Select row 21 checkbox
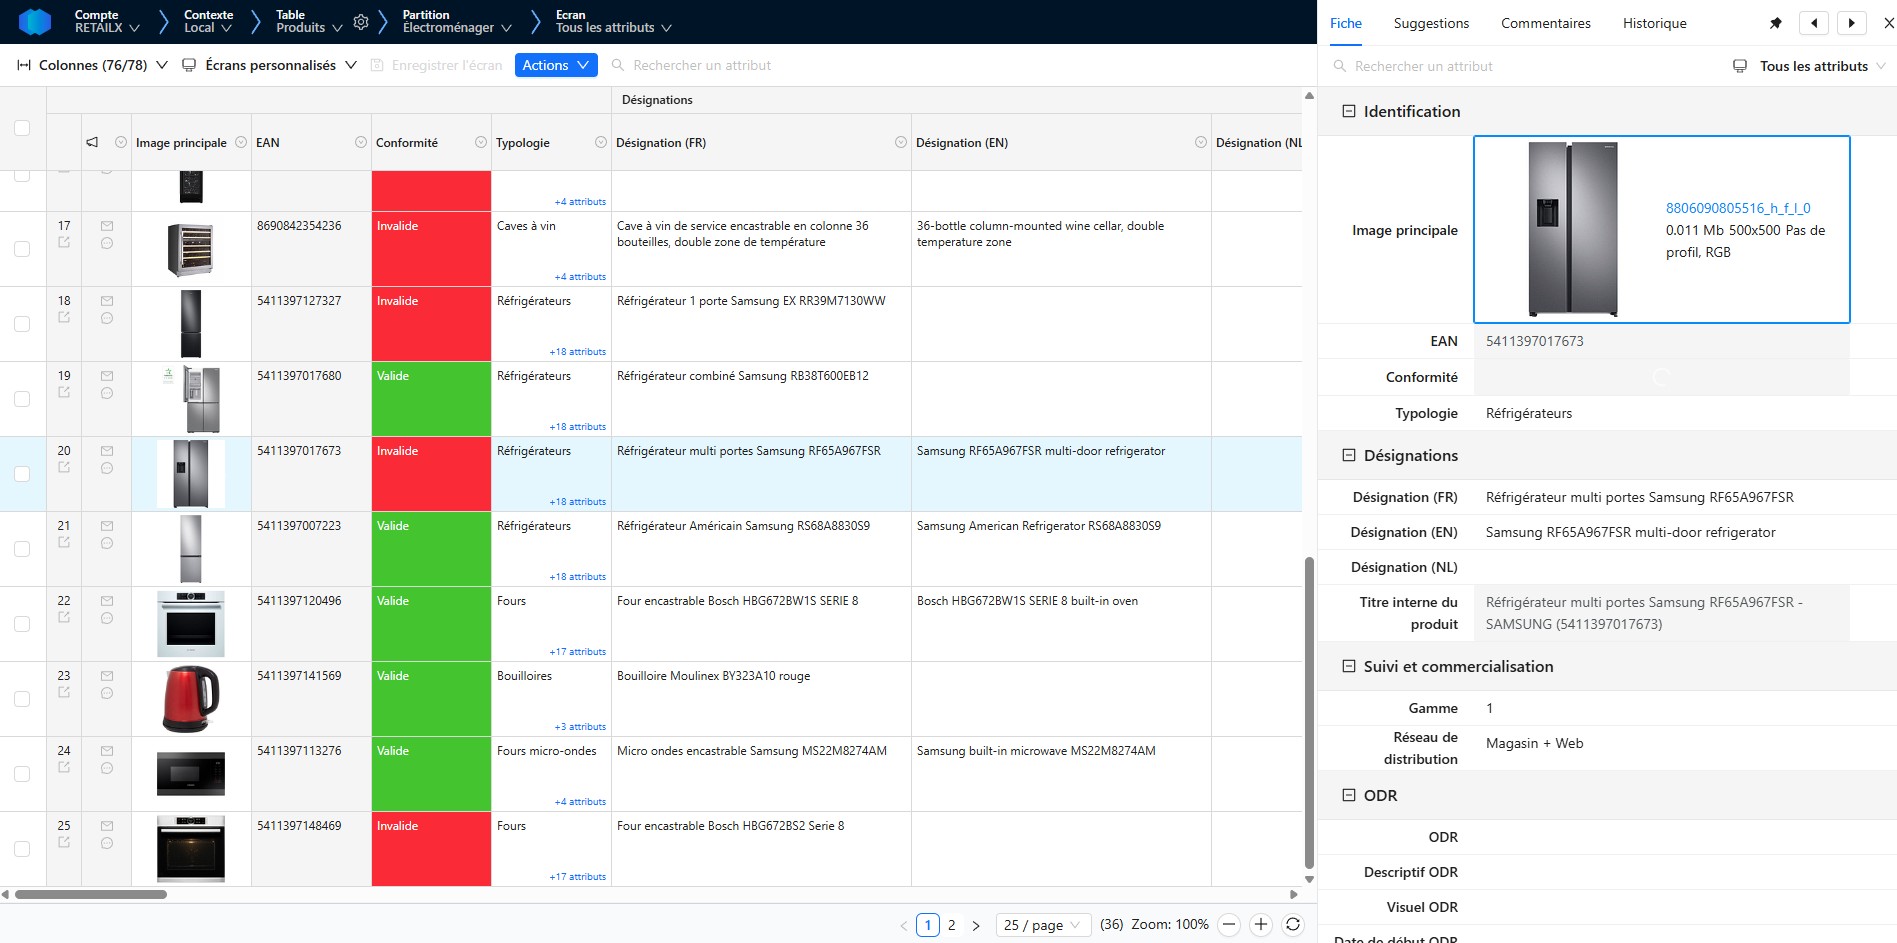 click(x=22, y=549)
